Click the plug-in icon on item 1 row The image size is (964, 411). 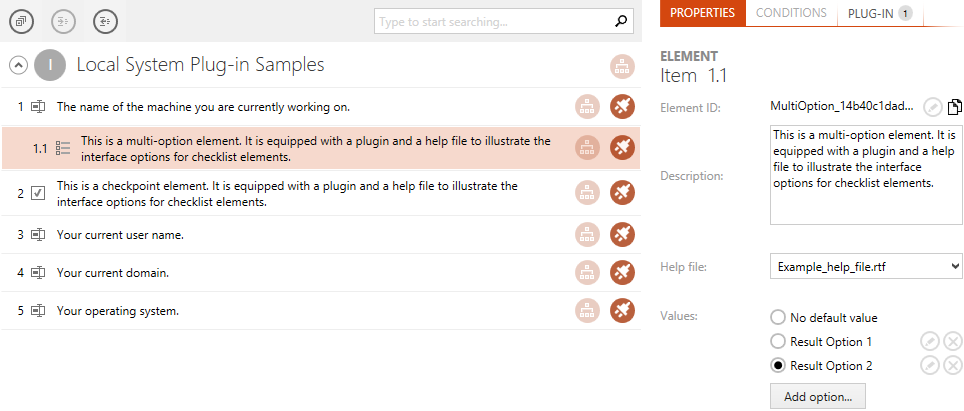coord(622,107)
